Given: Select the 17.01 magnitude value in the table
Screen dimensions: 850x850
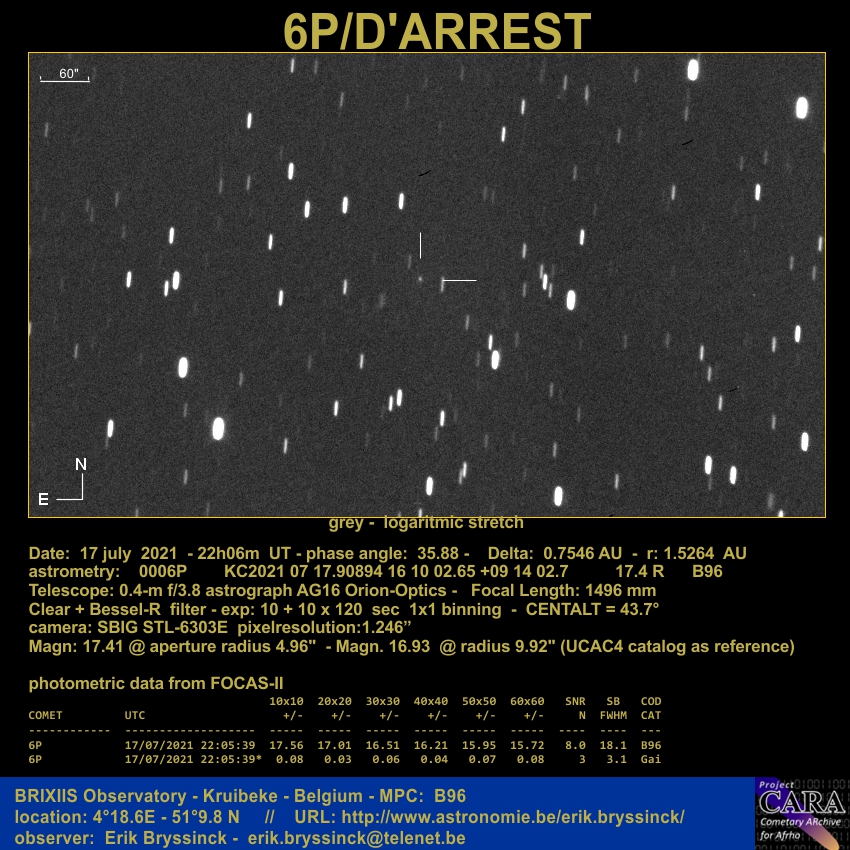Looking at the screenshot, I should (334, 745).
